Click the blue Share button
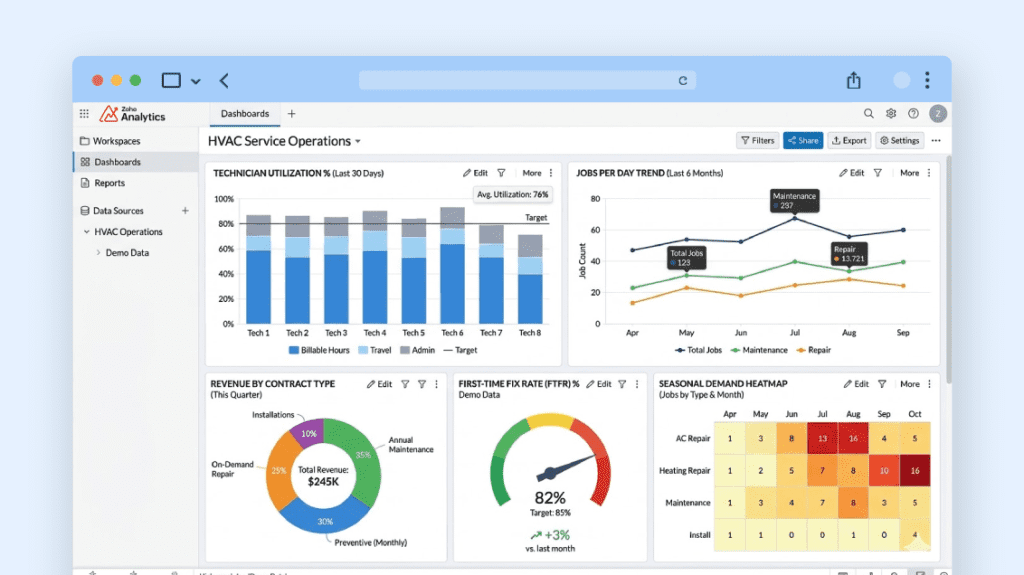This screenshot has height=575, width=1024. tap(802, 141)
